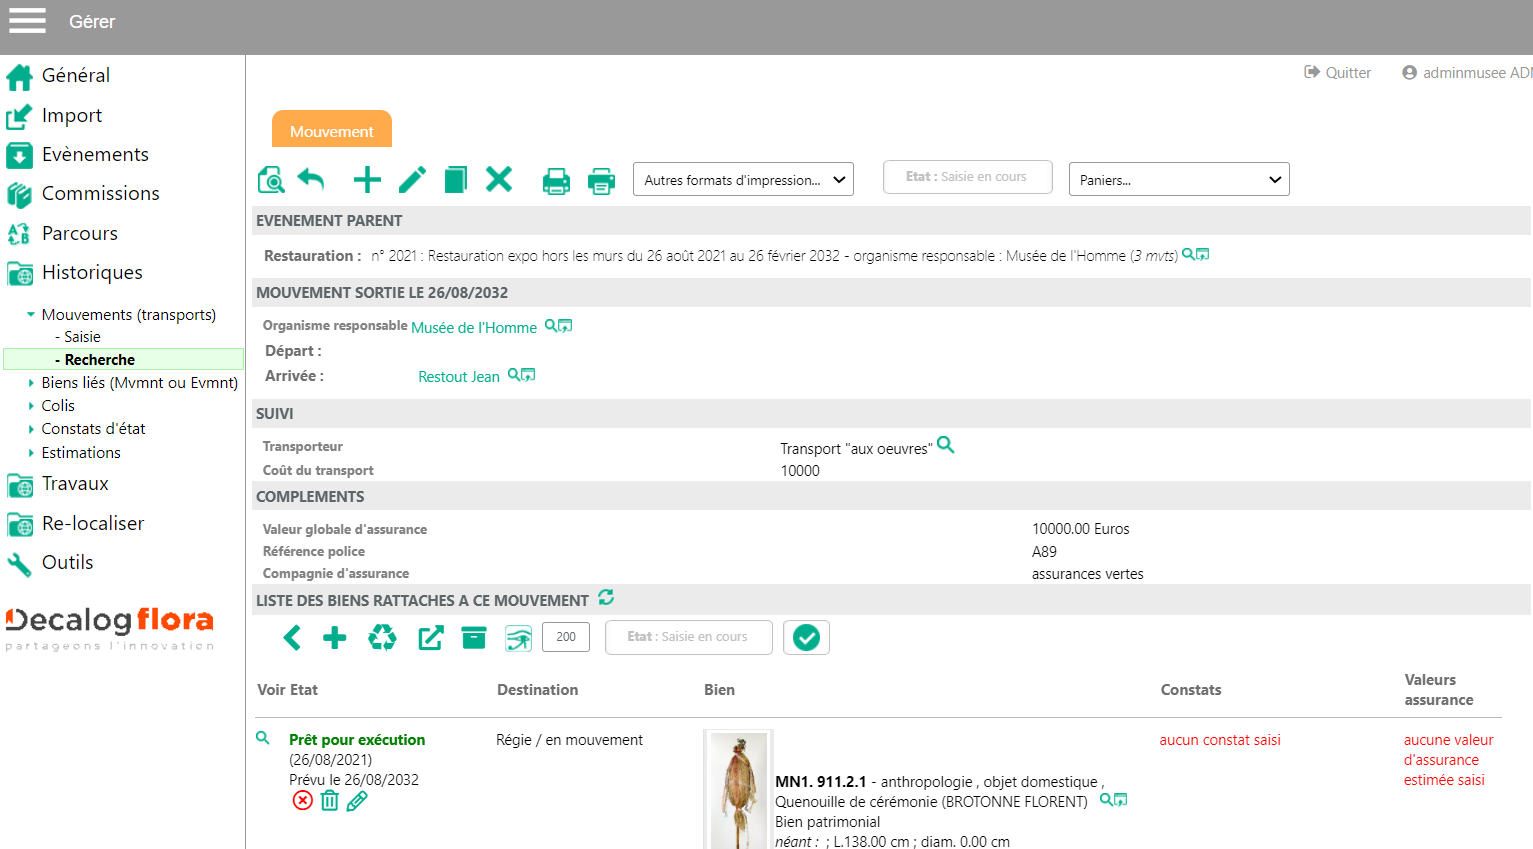Click the number field showing 200
1533x849 pixels.
pyautogui.click(x=565, y=637)
